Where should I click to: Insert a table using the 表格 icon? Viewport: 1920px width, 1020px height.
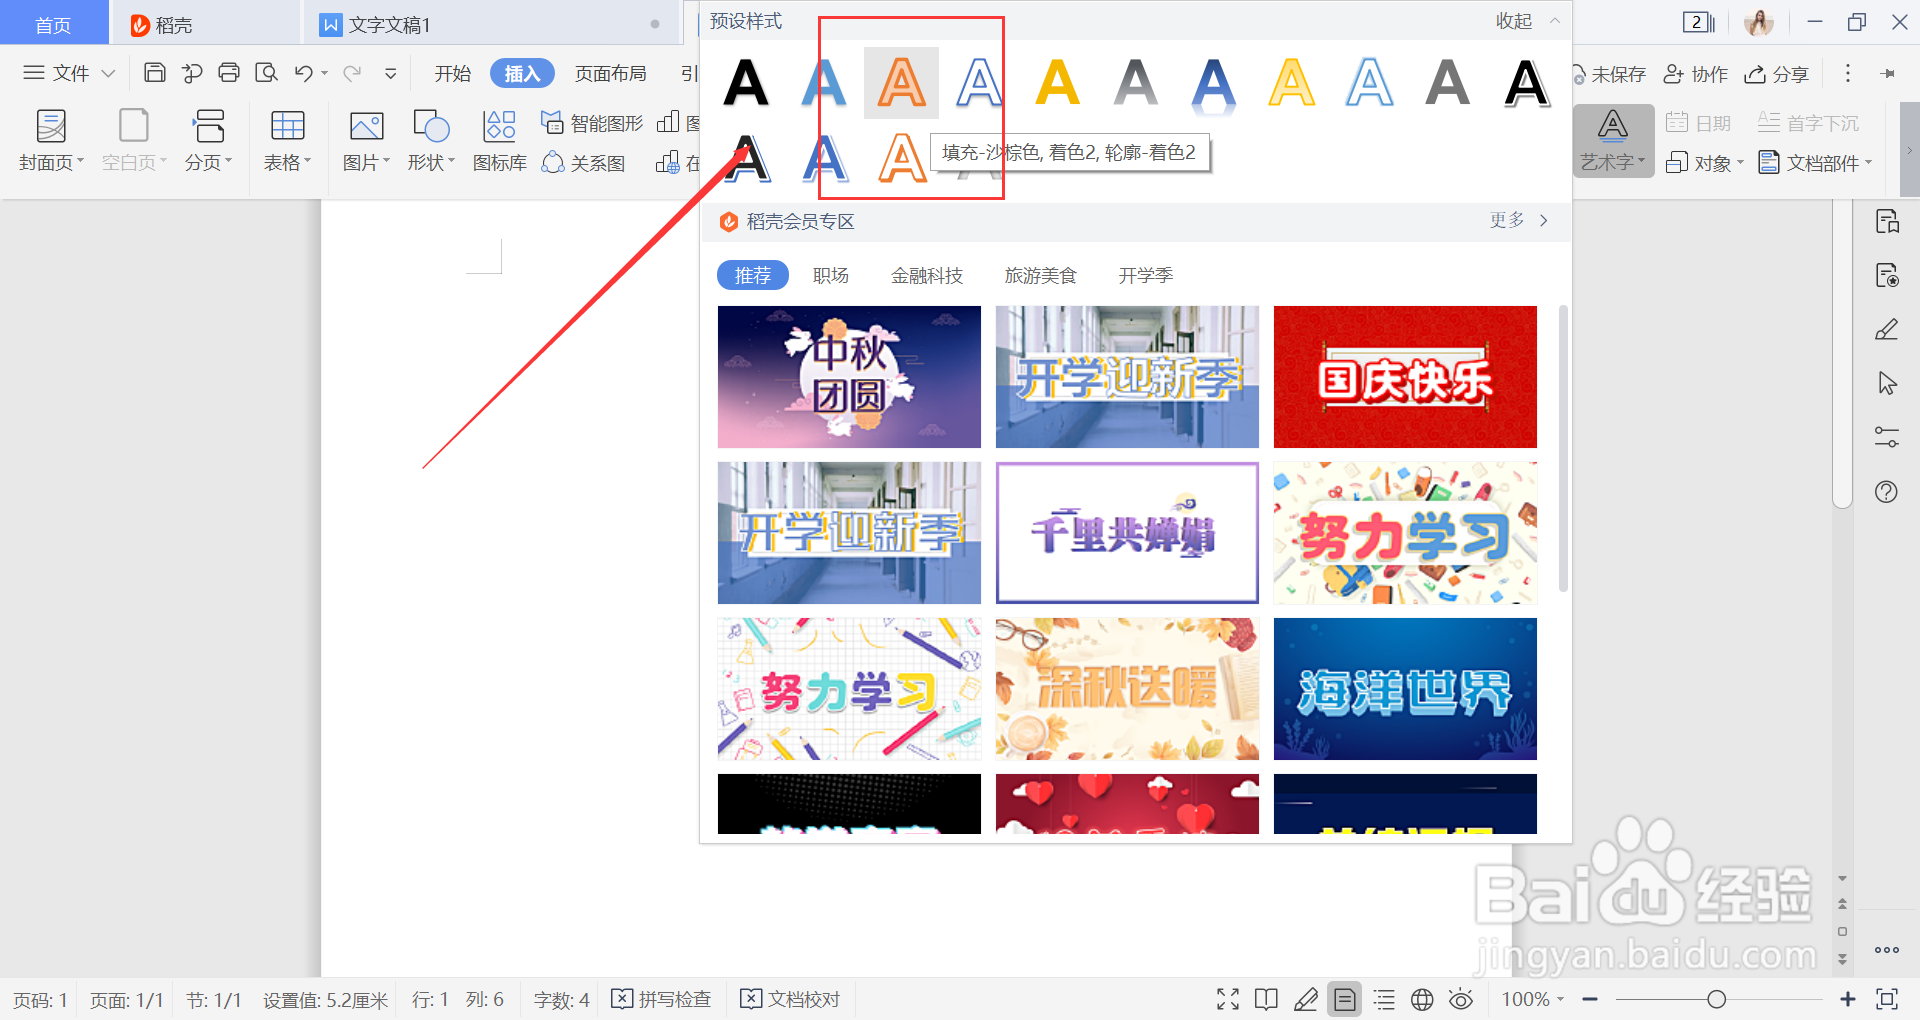point(286,140)
